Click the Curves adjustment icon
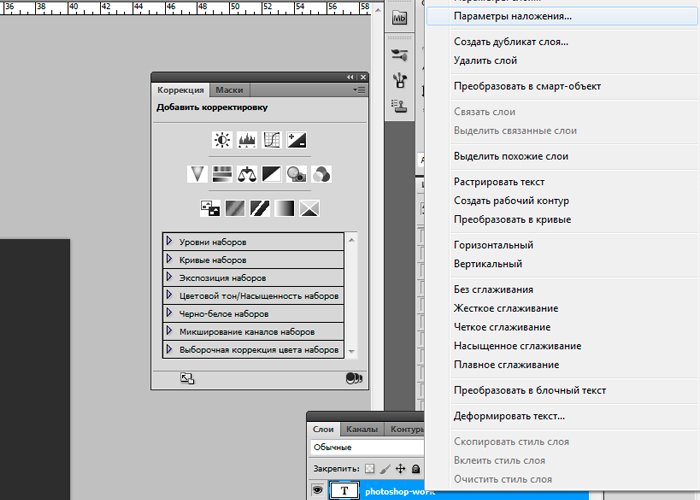This screenshot has height=500, width=700. coord(271,140)
